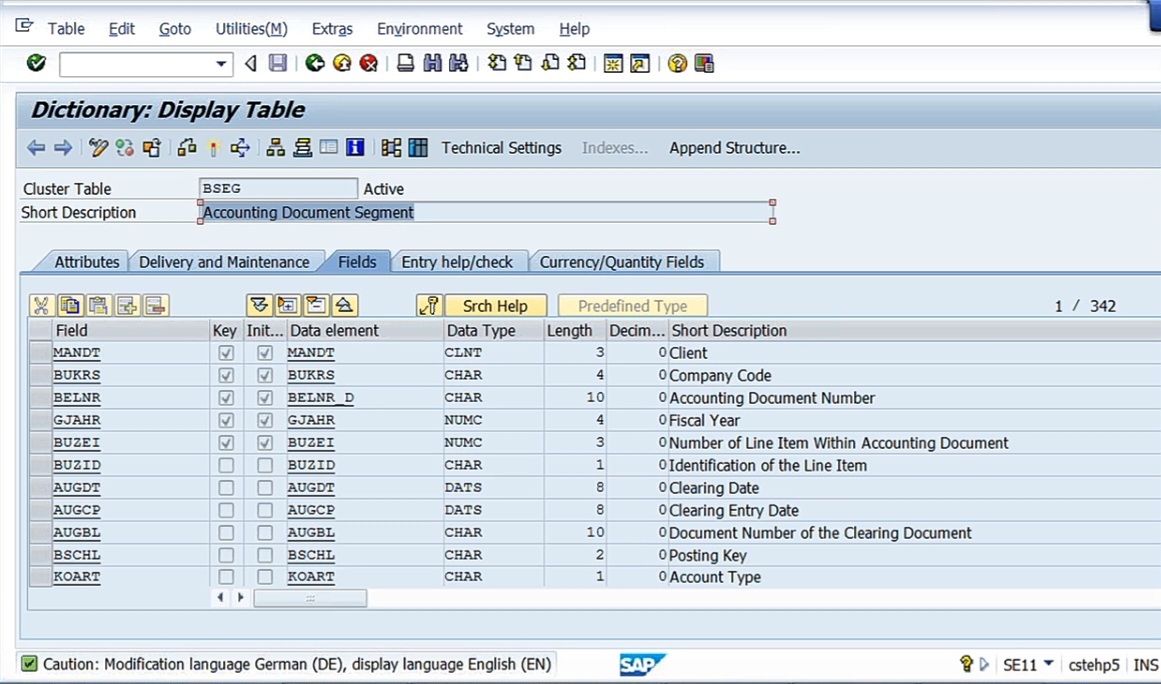Click the Append Structure... button
Viewport: 1161px width, 684px height.
(x=735, y=148)
